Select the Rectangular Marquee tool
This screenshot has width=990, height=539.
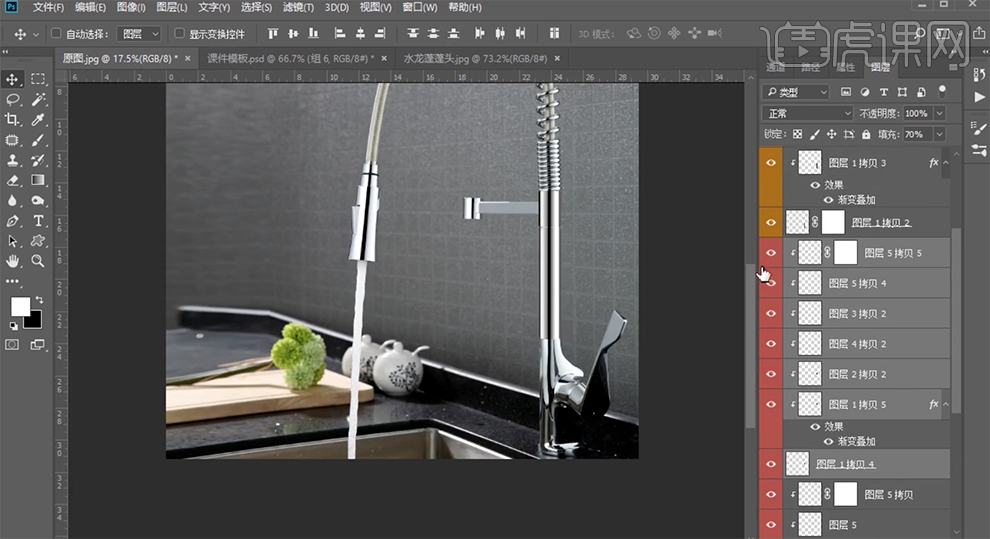[x=38, y=79]
